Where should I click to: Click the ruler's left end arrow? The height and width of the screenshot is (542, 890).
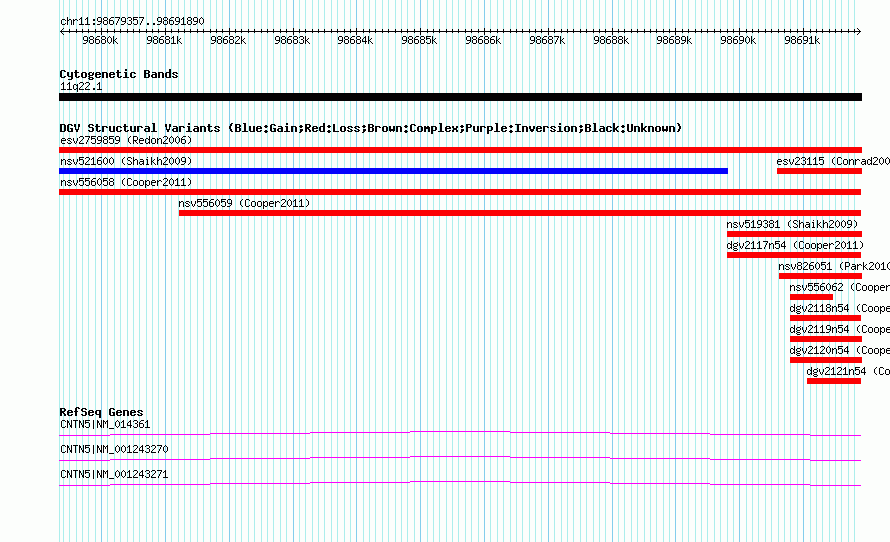pos(62,32)
